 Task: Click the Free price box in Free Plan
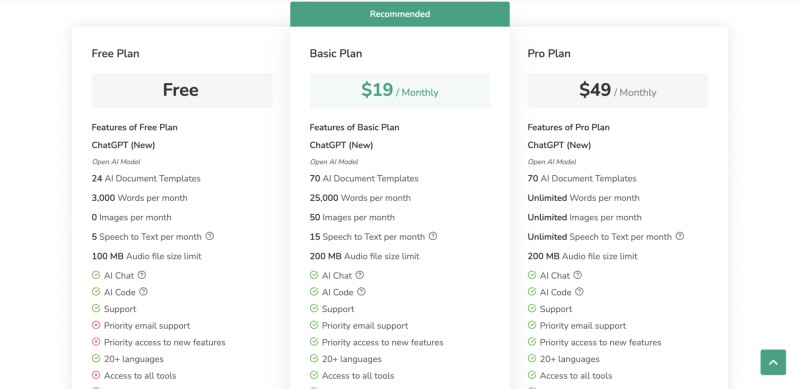point(182,90)
